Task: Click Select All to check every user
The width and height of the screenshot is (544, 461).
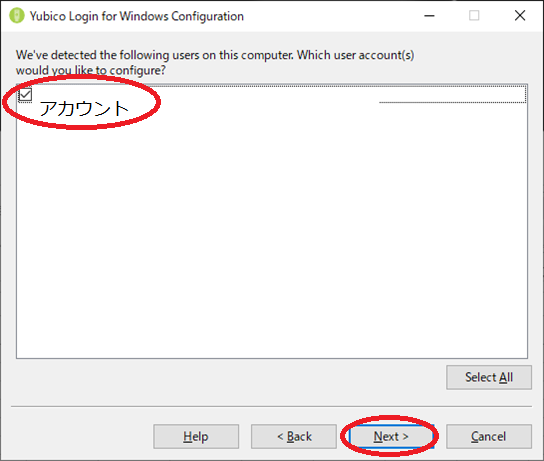Action: (489, 377)
